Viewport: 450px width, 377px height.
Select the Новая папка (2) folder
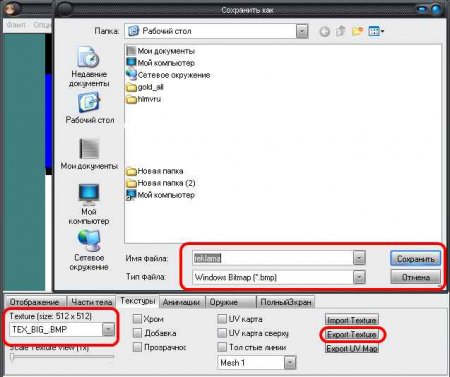click(x=161, y=183)
